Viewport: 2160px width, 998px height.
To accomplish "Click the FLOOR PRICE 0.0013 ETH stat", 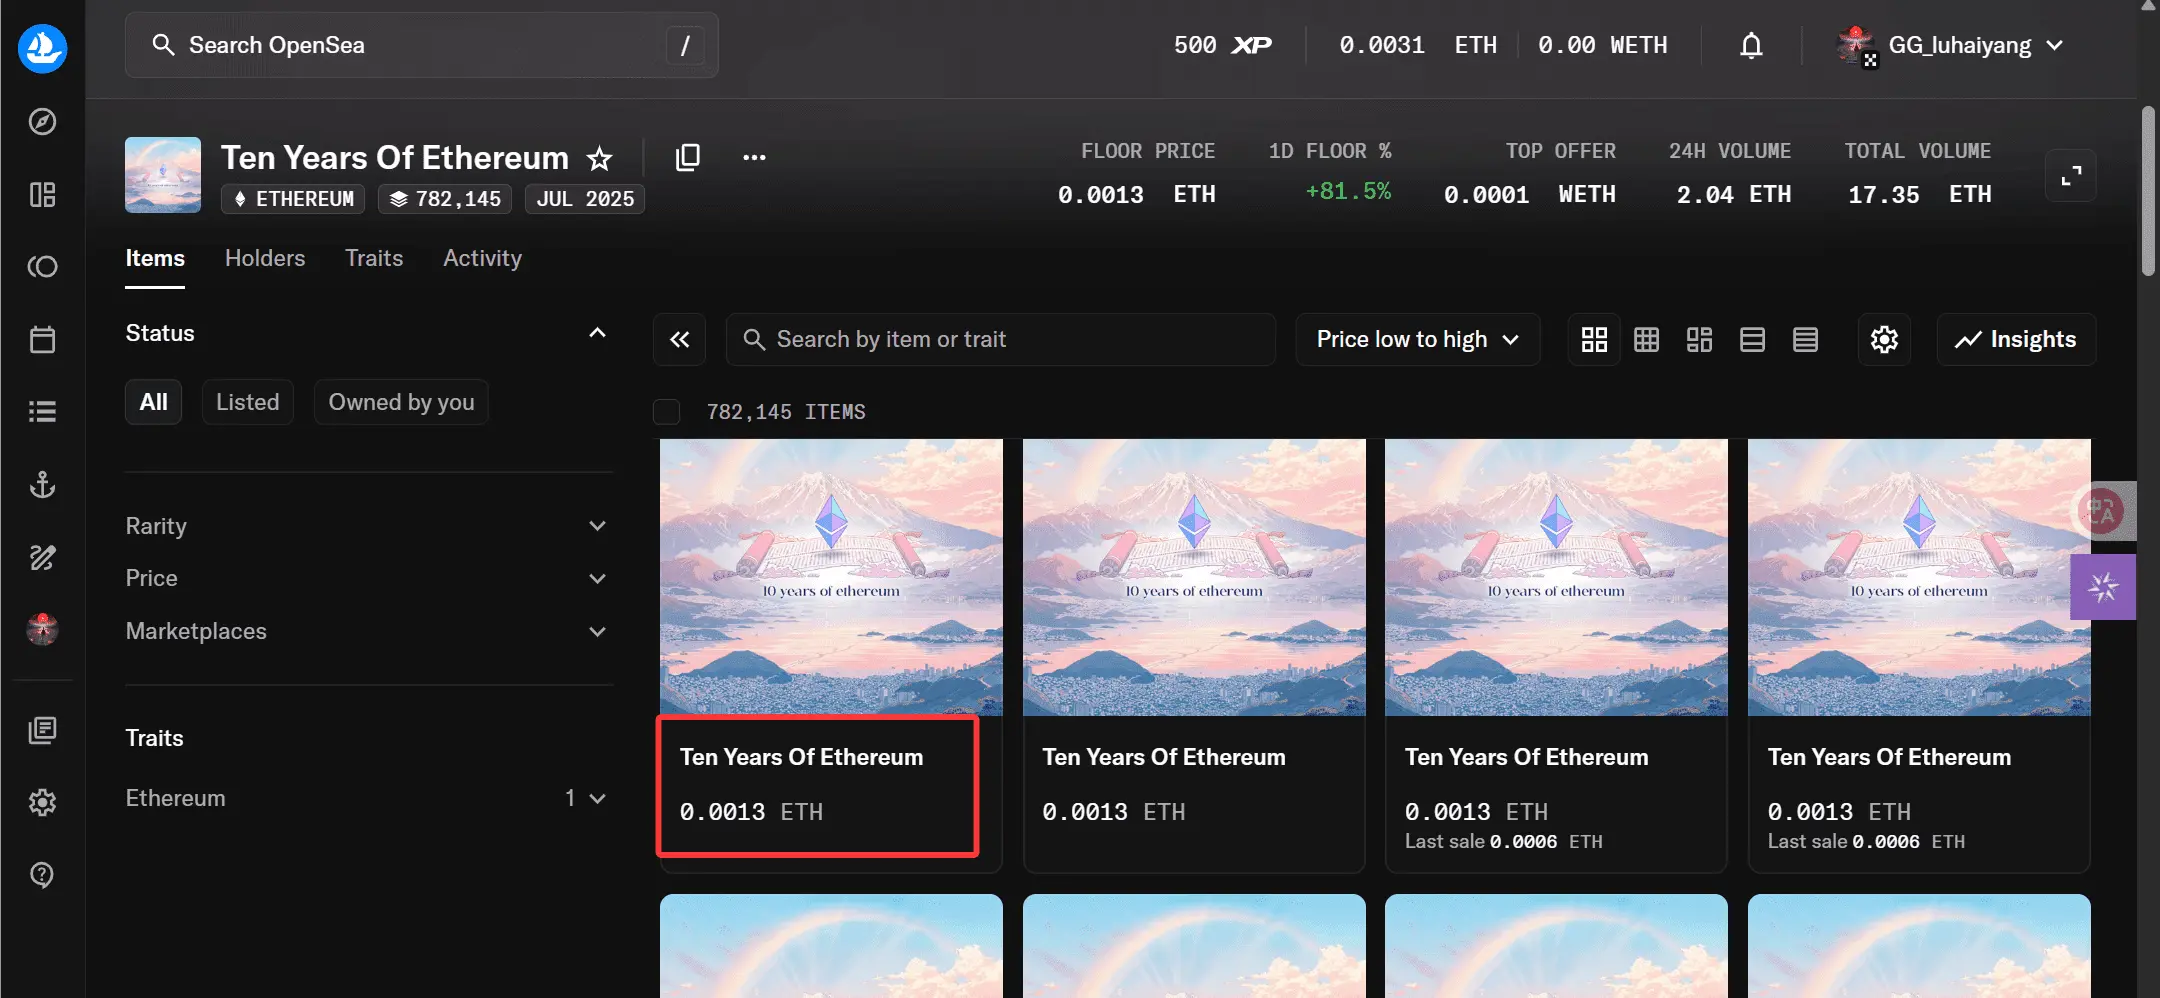I will [1136, 174].
